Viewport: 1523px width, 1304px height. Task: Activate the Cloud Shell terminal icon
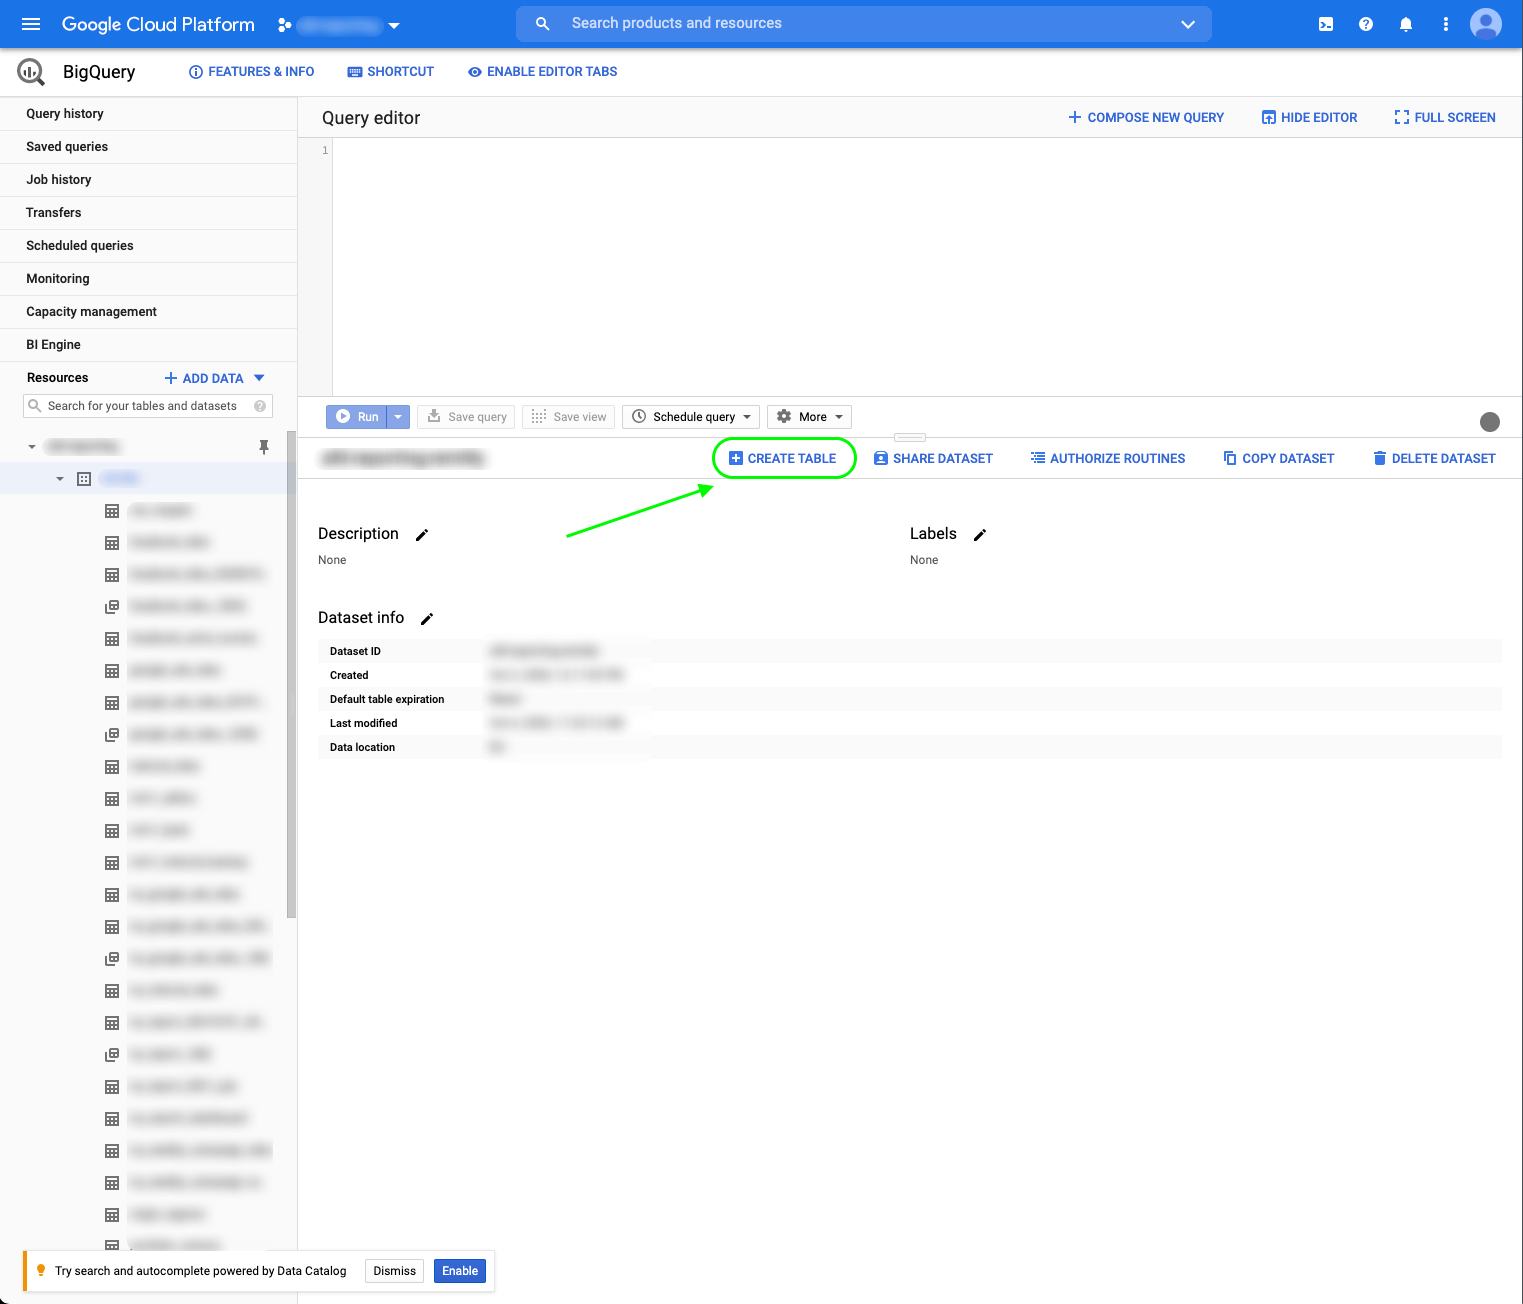1325,23
